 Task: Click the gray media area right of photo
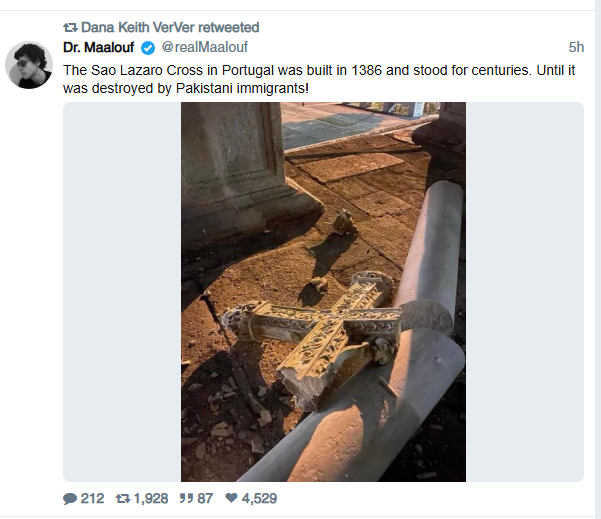524,292
